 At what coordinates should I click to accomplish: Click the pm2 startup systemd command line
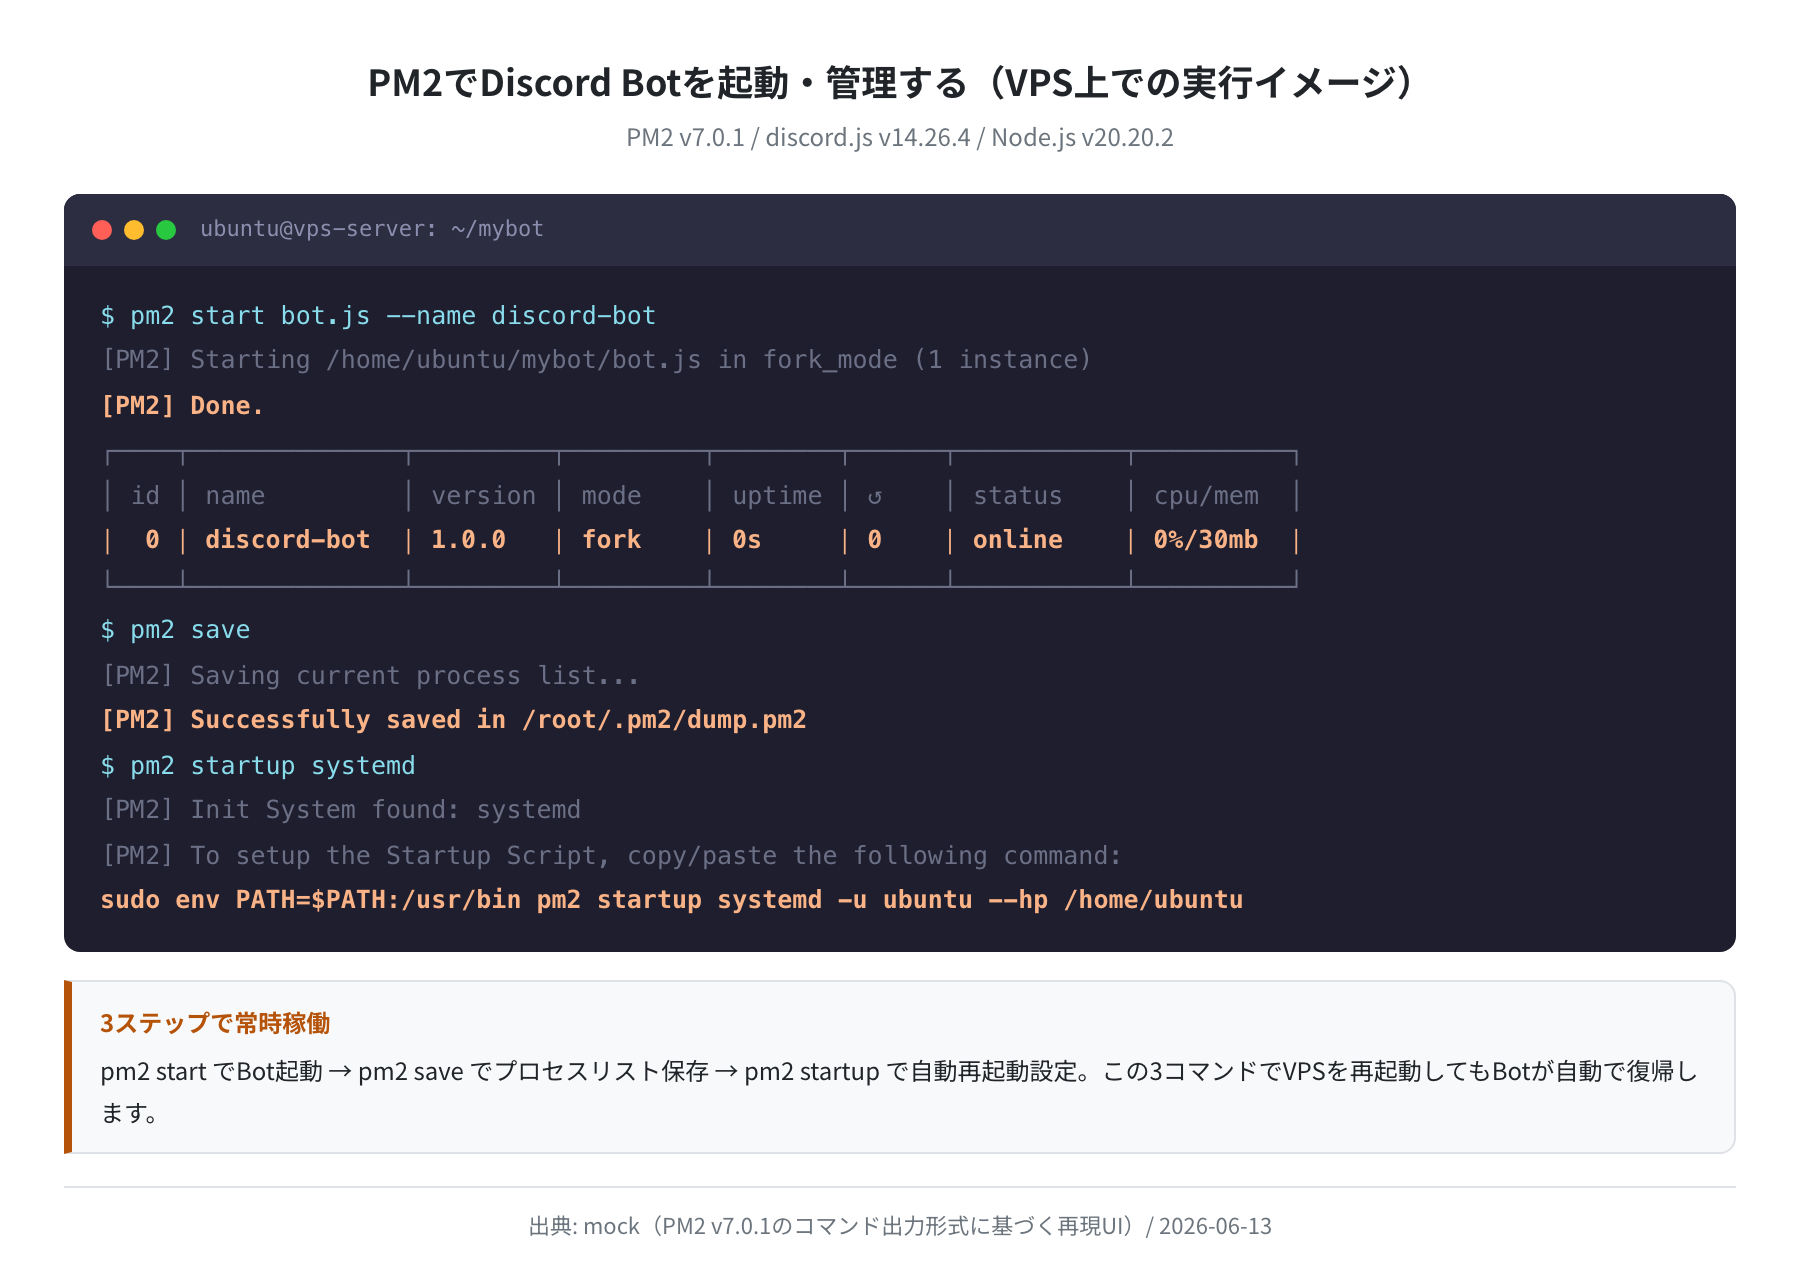(258, 766)
